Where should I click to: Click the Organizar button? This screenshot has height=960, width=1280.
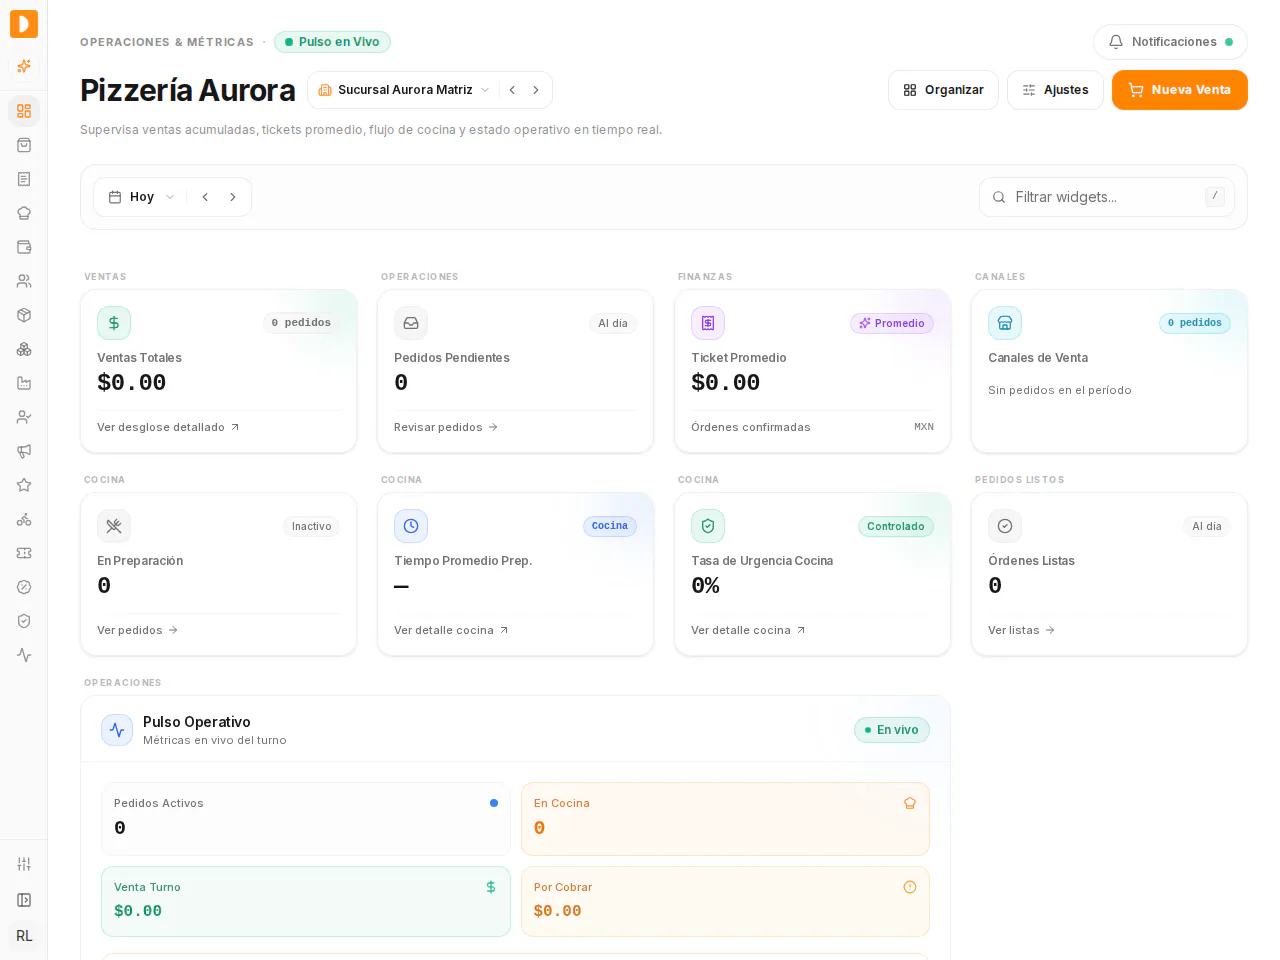[x=943, y=90]
